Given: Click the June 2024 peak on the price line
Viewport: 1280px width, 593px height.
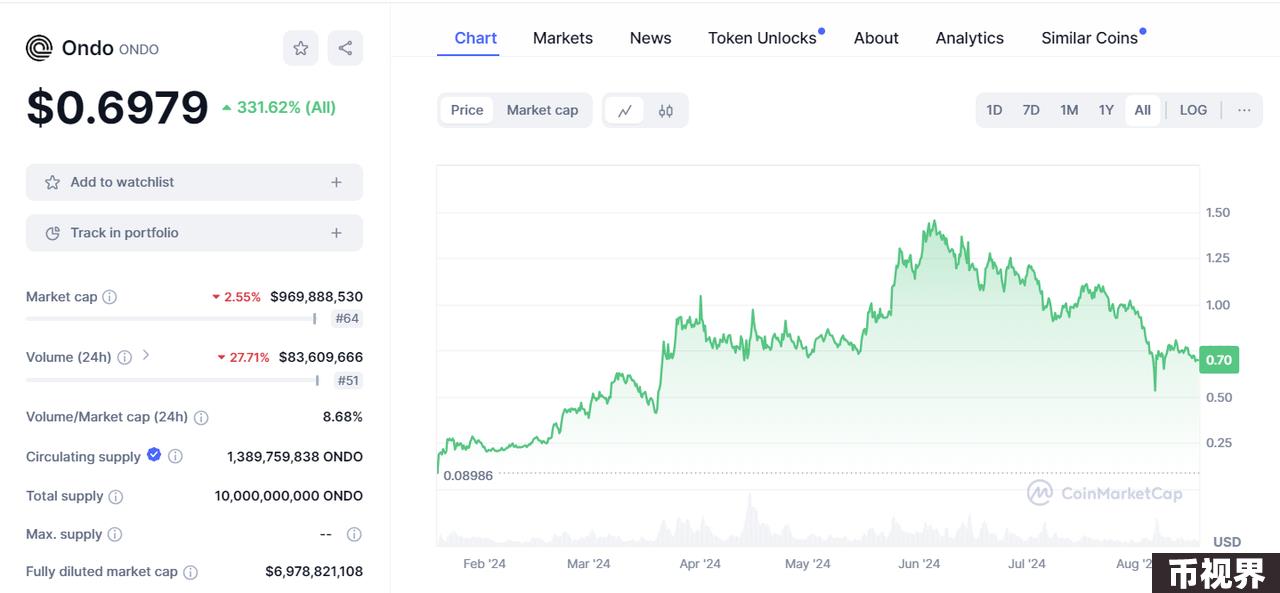Looking at the screenshot, I should click(932, 223).
